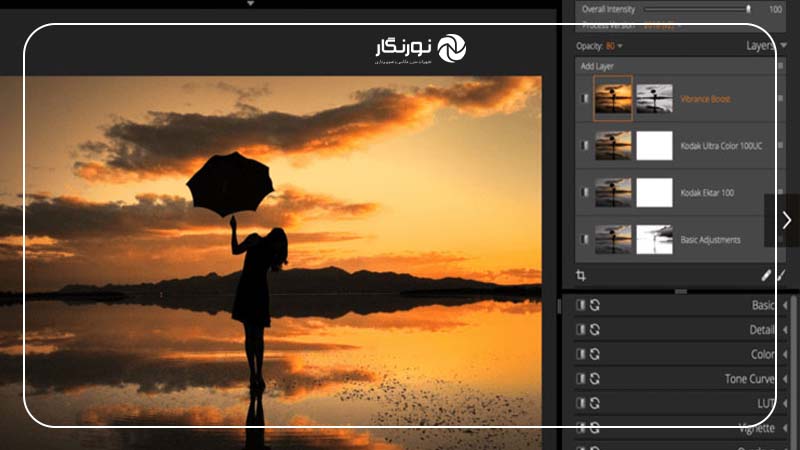Toggle visibility of Vibrance Boost layer
The height and width of the screenshot is (450, 800).
[585, 98]
